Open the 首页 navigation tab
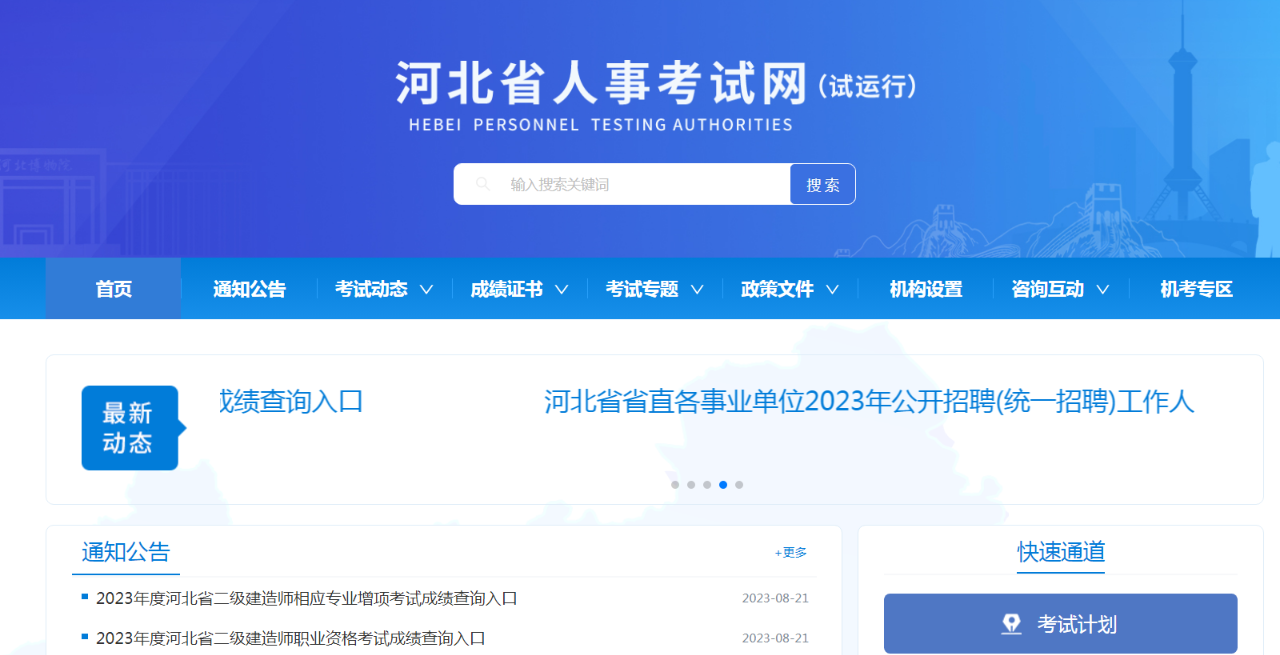 point(114,289)
